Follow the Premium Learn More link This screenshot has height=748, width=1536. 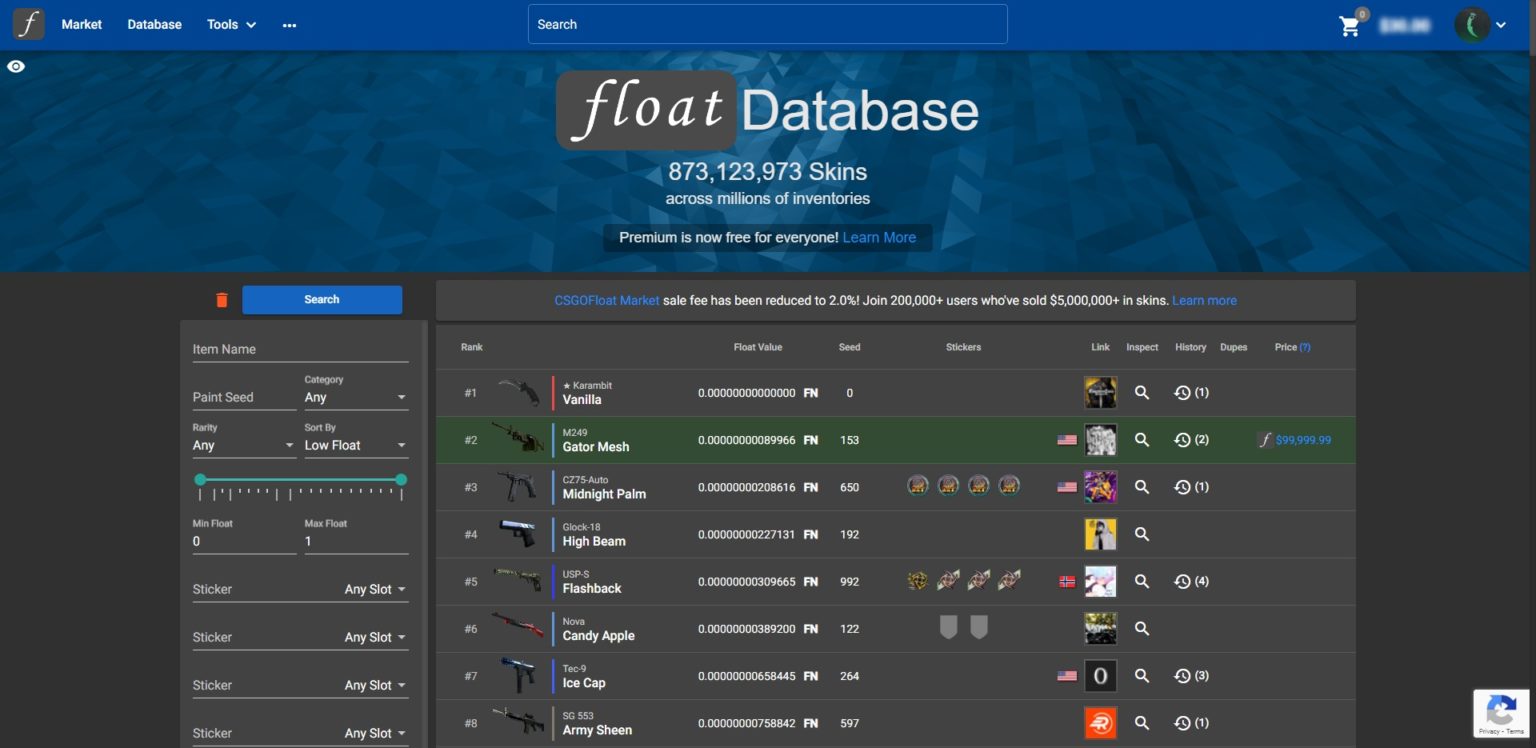(x=879, y=237)
